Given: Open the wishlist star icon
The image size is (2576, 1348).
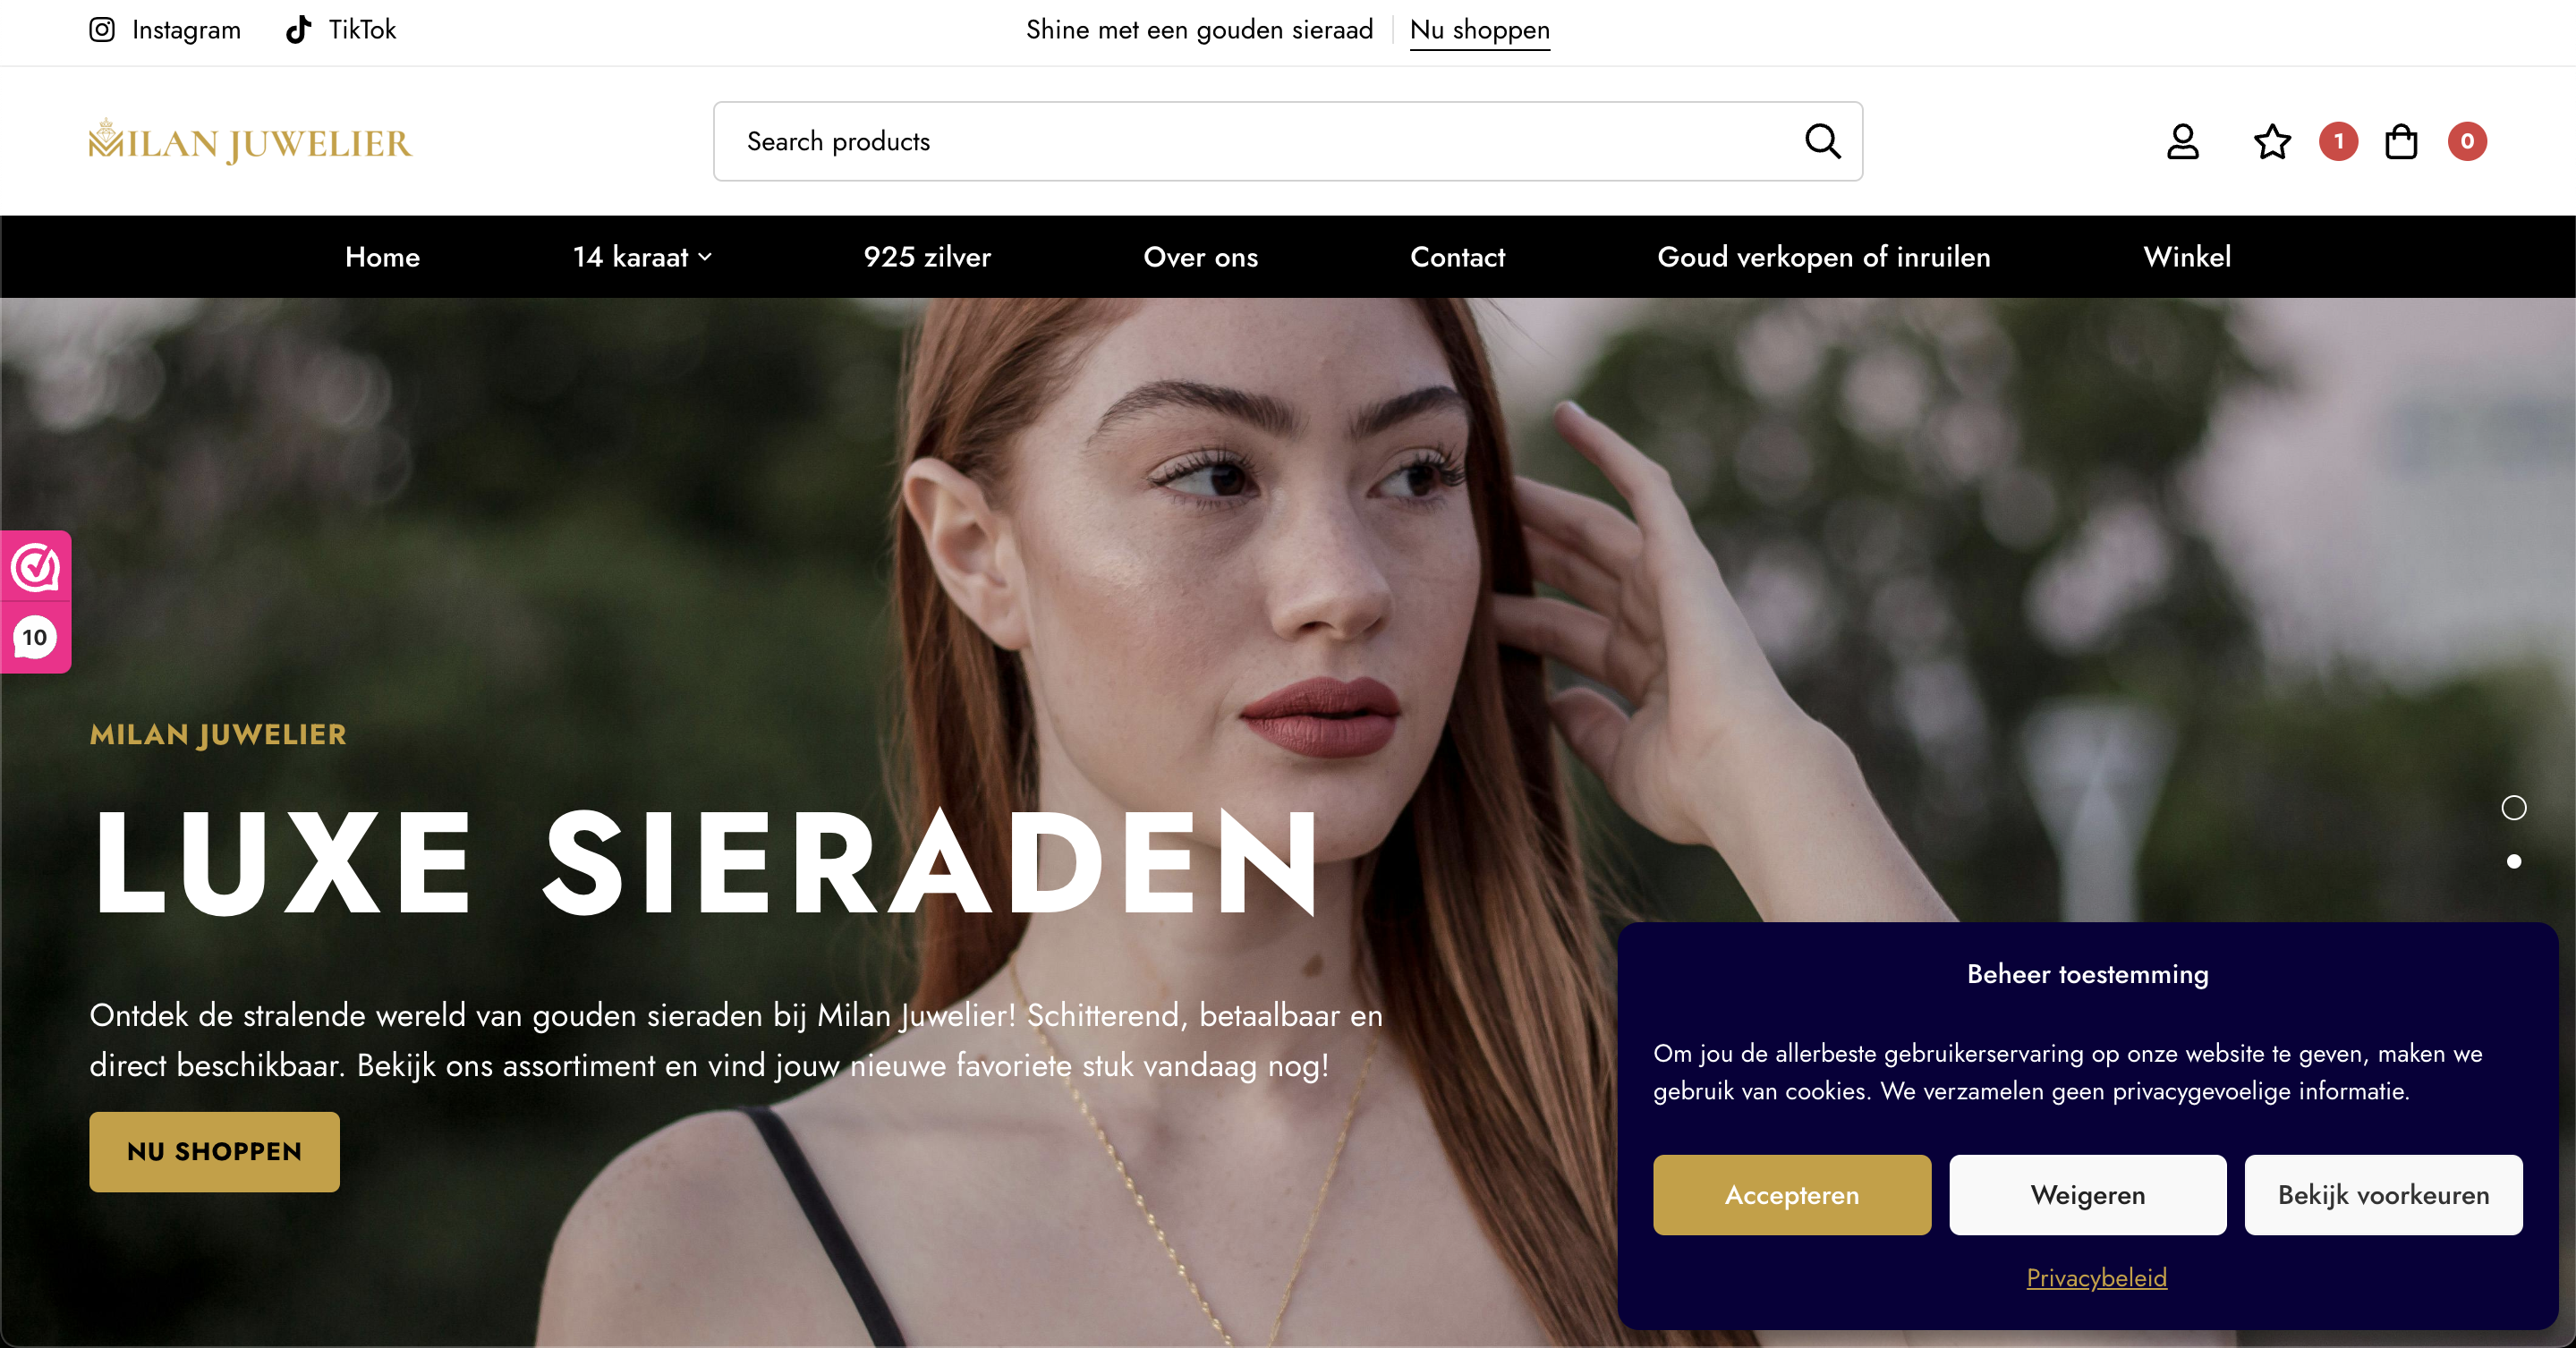Looking at the screenshot, I should [x=2272, y=141].
